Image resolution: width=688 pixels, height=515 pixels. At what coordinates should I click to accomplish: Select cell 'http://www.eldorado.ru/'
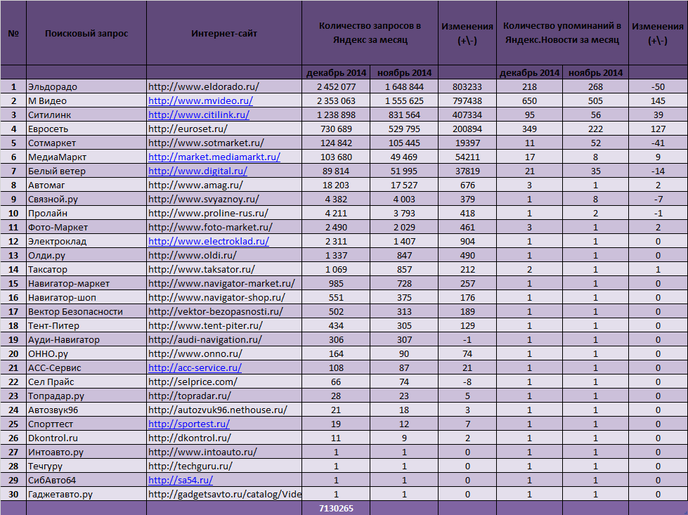(x=224, y=87)
